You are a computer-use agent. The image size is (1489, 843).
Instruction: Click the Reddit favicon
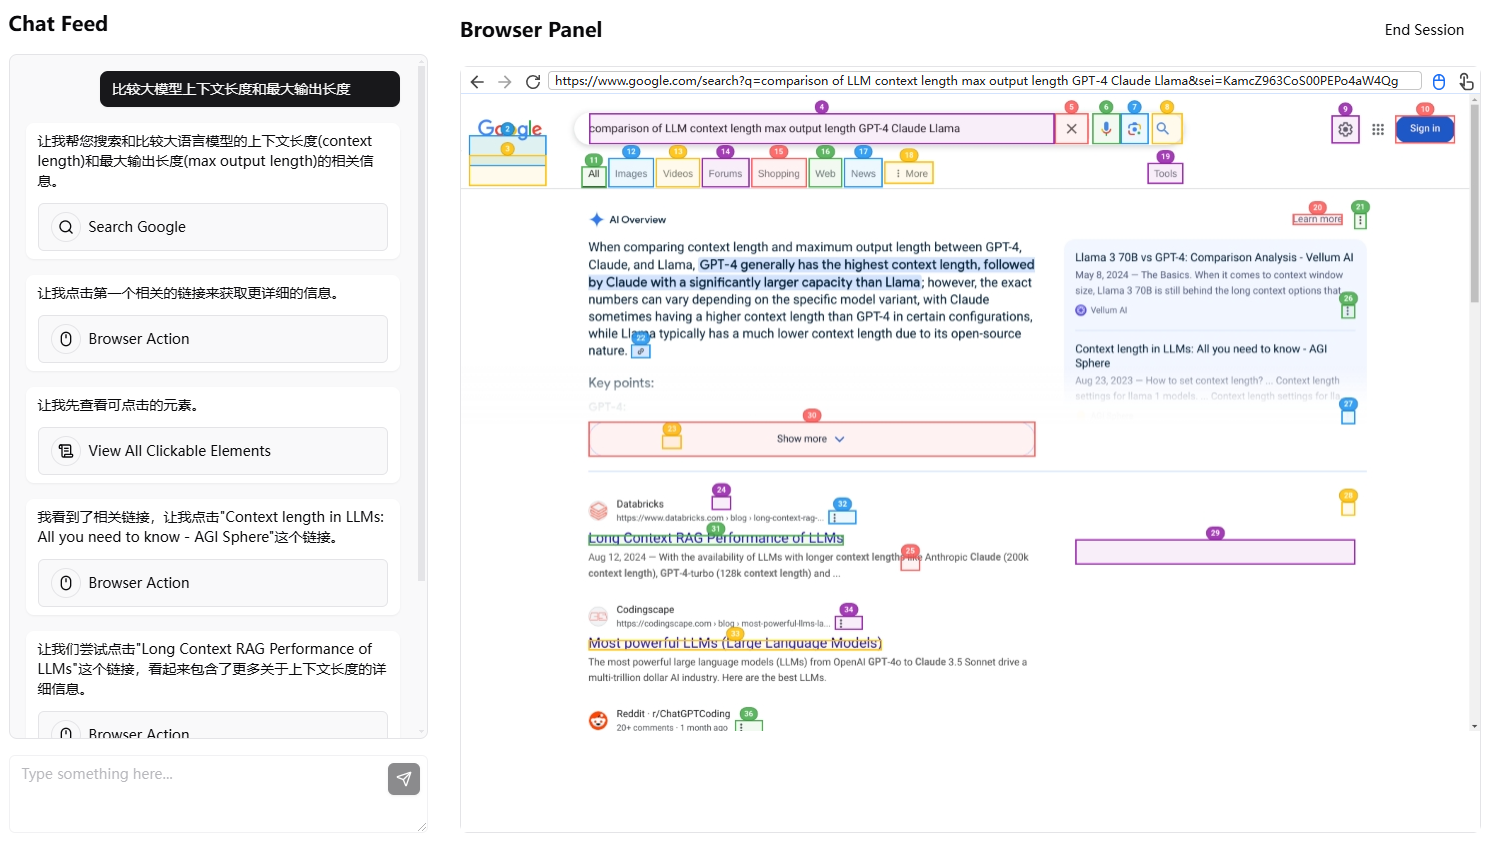[598, 720]
